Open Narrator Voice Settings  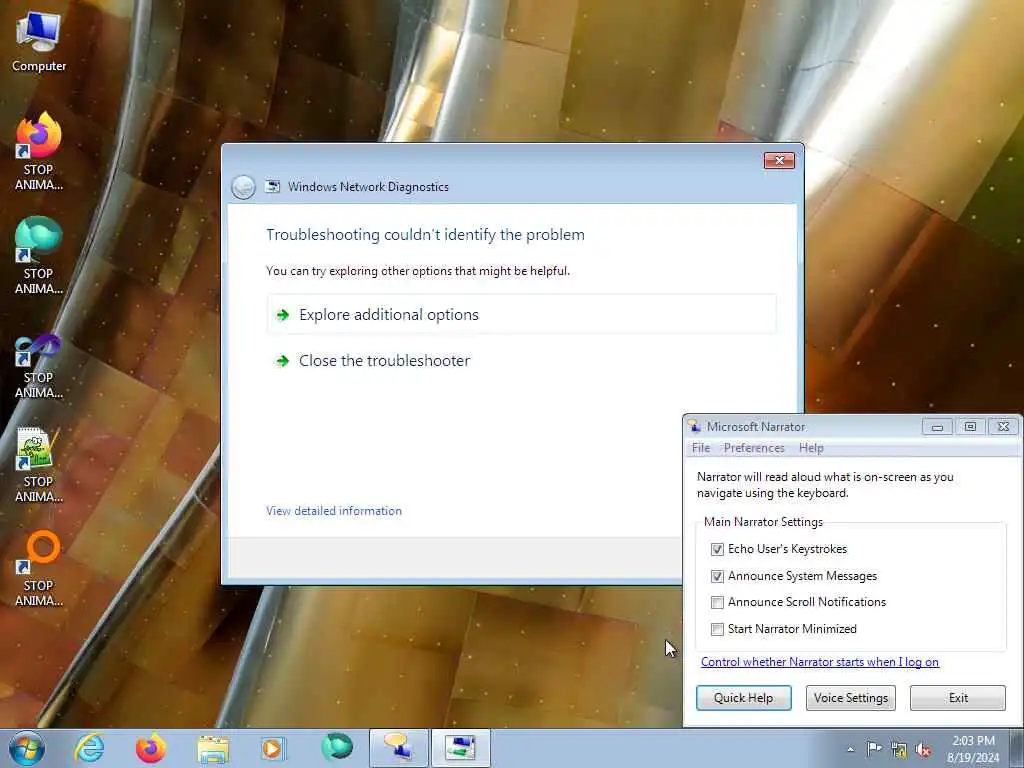(850, 697)
